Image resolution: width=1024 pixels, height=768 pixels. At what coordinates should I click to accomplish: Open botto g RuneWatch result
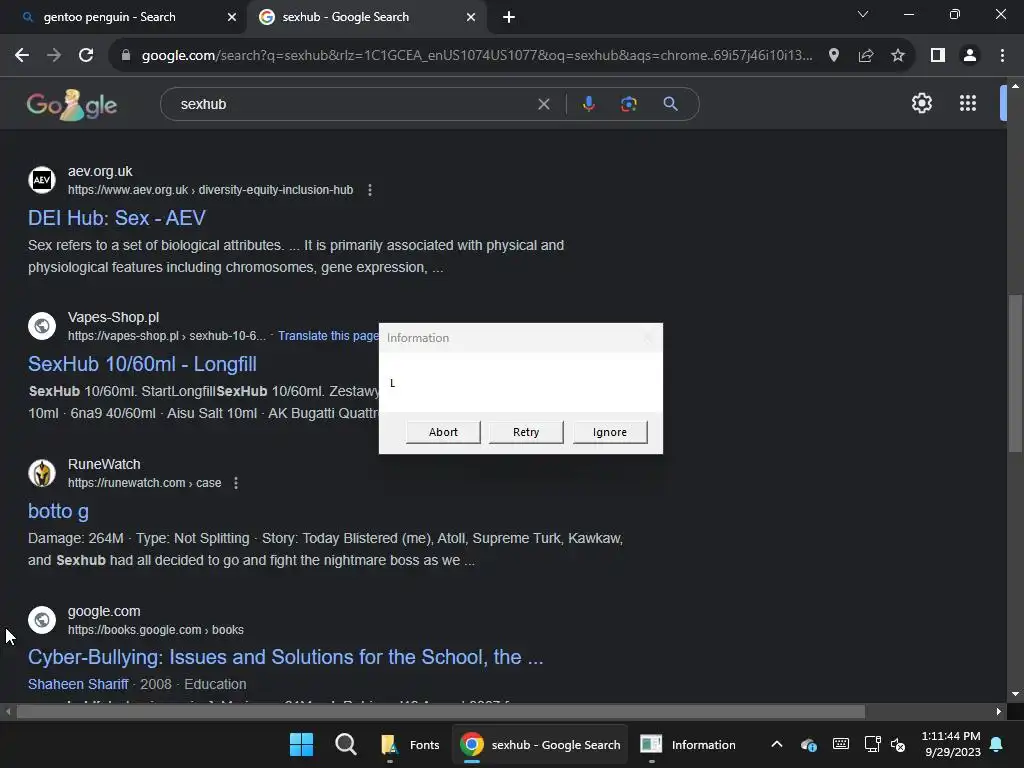[x=58, y=511]
